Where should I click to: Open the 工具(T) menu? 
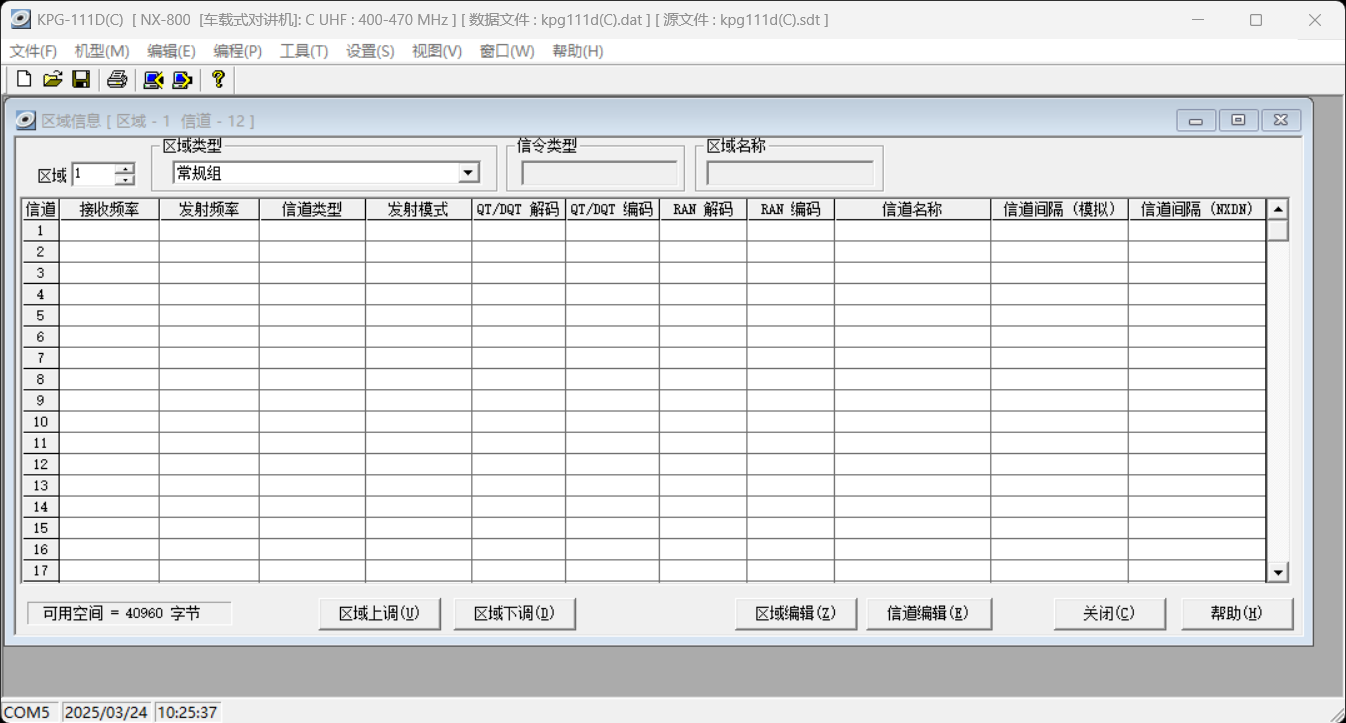[x=304, y=51]
